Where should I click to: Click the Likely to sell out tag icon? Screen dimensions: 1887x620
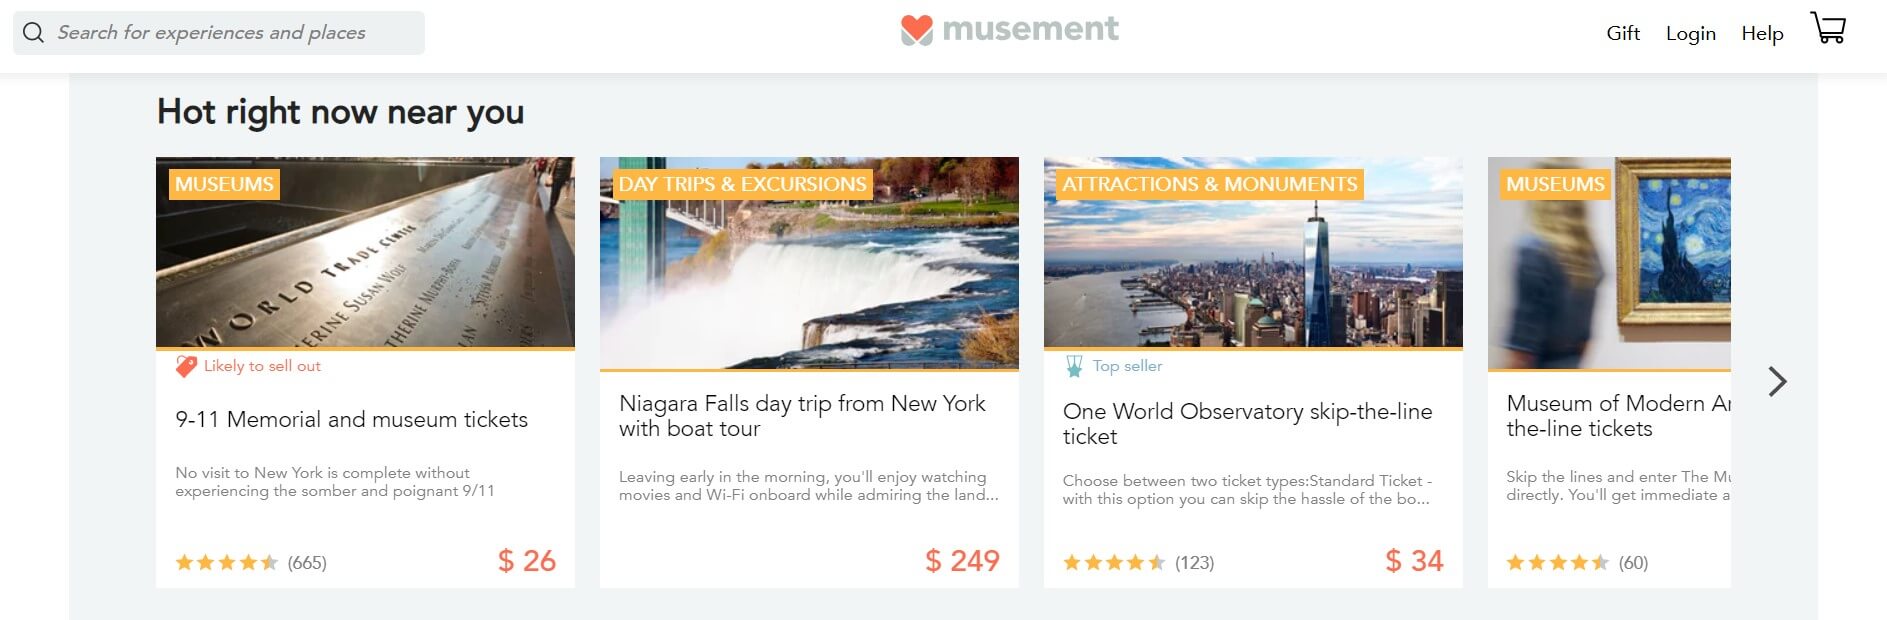coord(186,366)
